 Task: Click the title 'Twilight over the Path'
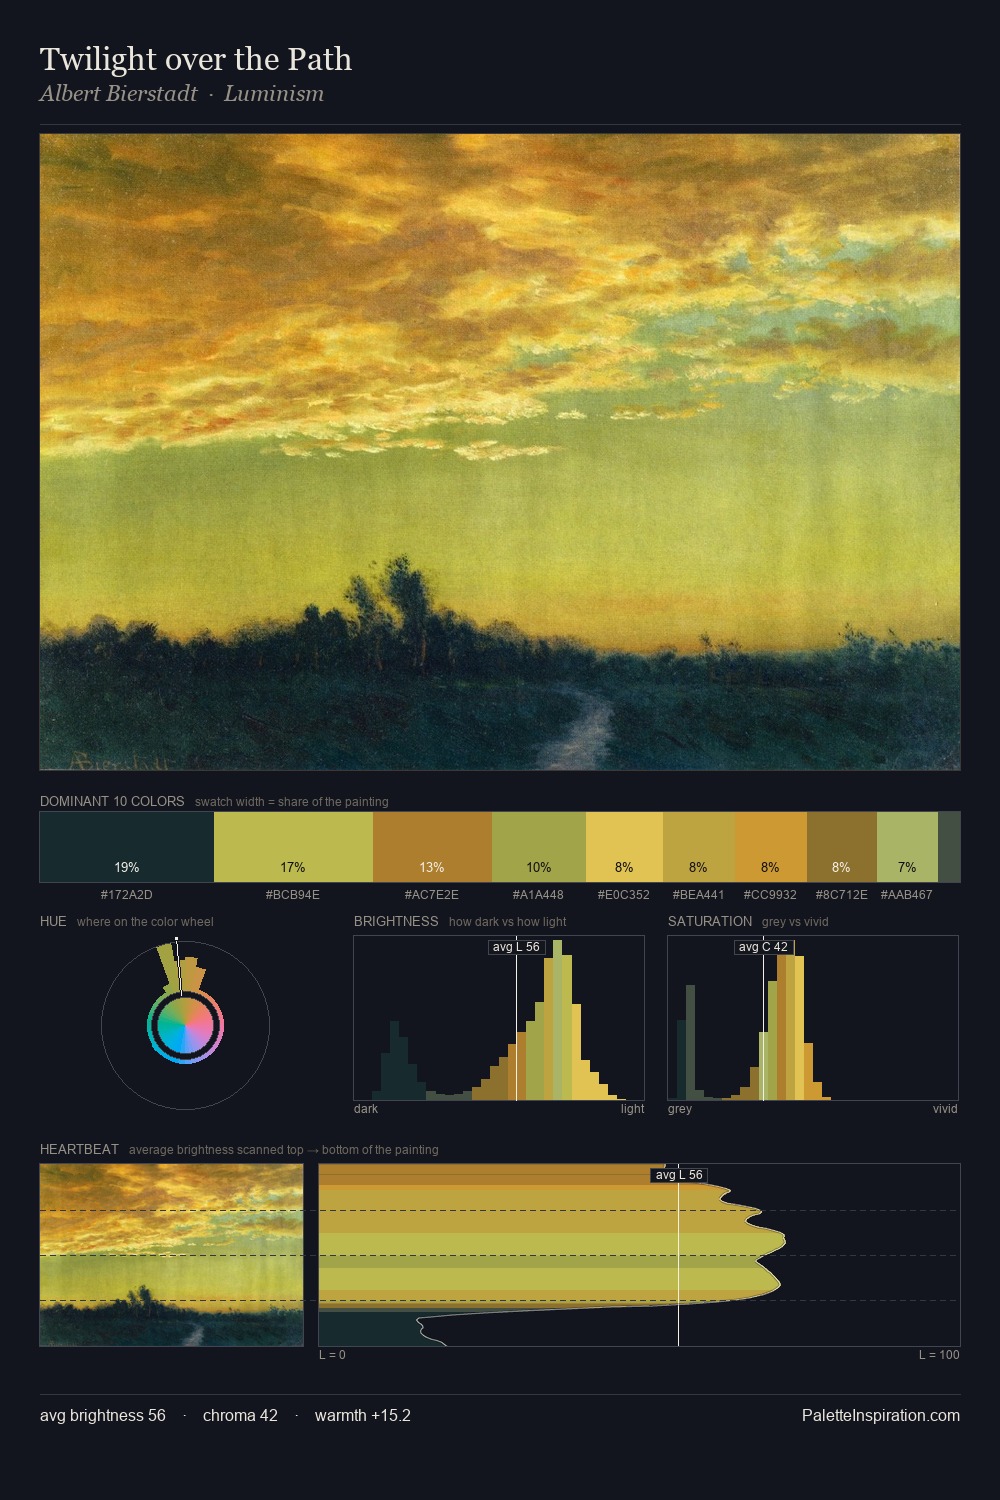tap(196, 59)
